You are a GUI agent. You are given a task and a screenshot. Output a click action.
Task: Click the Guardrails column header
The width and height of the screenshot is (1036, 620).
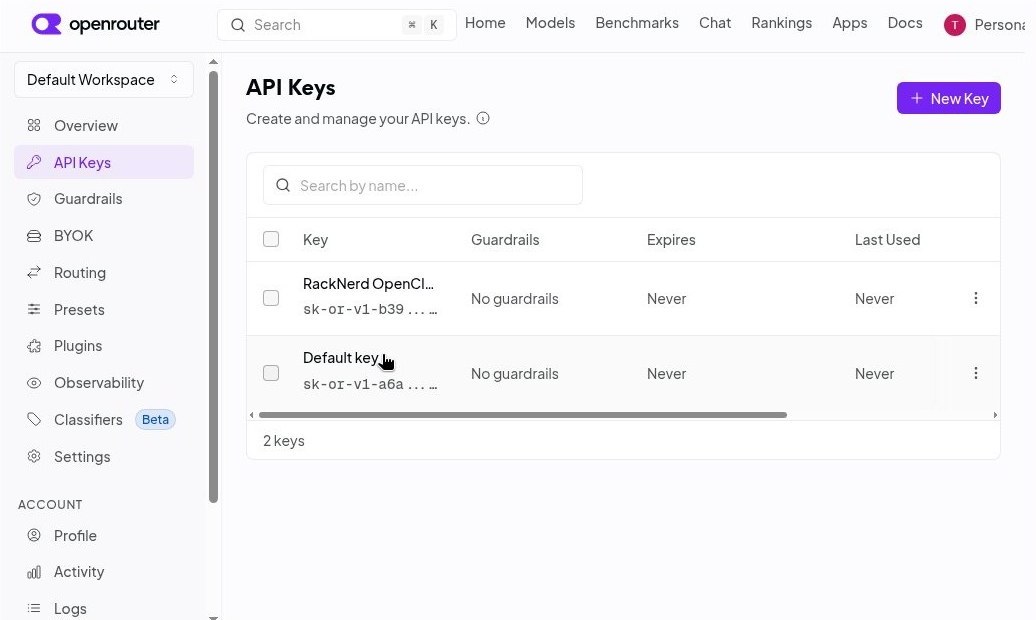point(505,239)
